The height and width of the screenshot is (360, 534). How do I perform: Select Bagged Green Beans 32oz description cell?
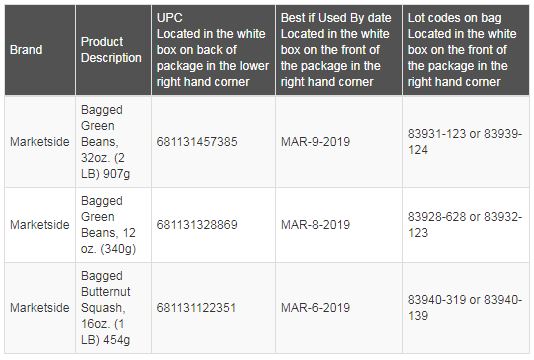tap(113, 142)
